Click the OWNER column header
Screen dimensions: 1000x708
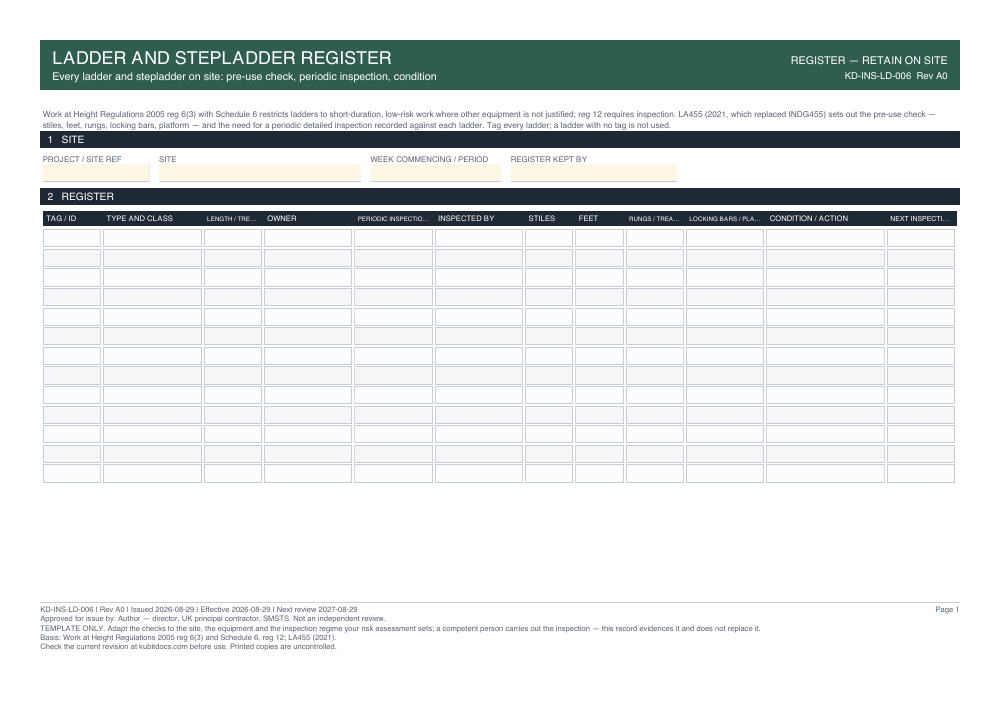coord(281,218)
